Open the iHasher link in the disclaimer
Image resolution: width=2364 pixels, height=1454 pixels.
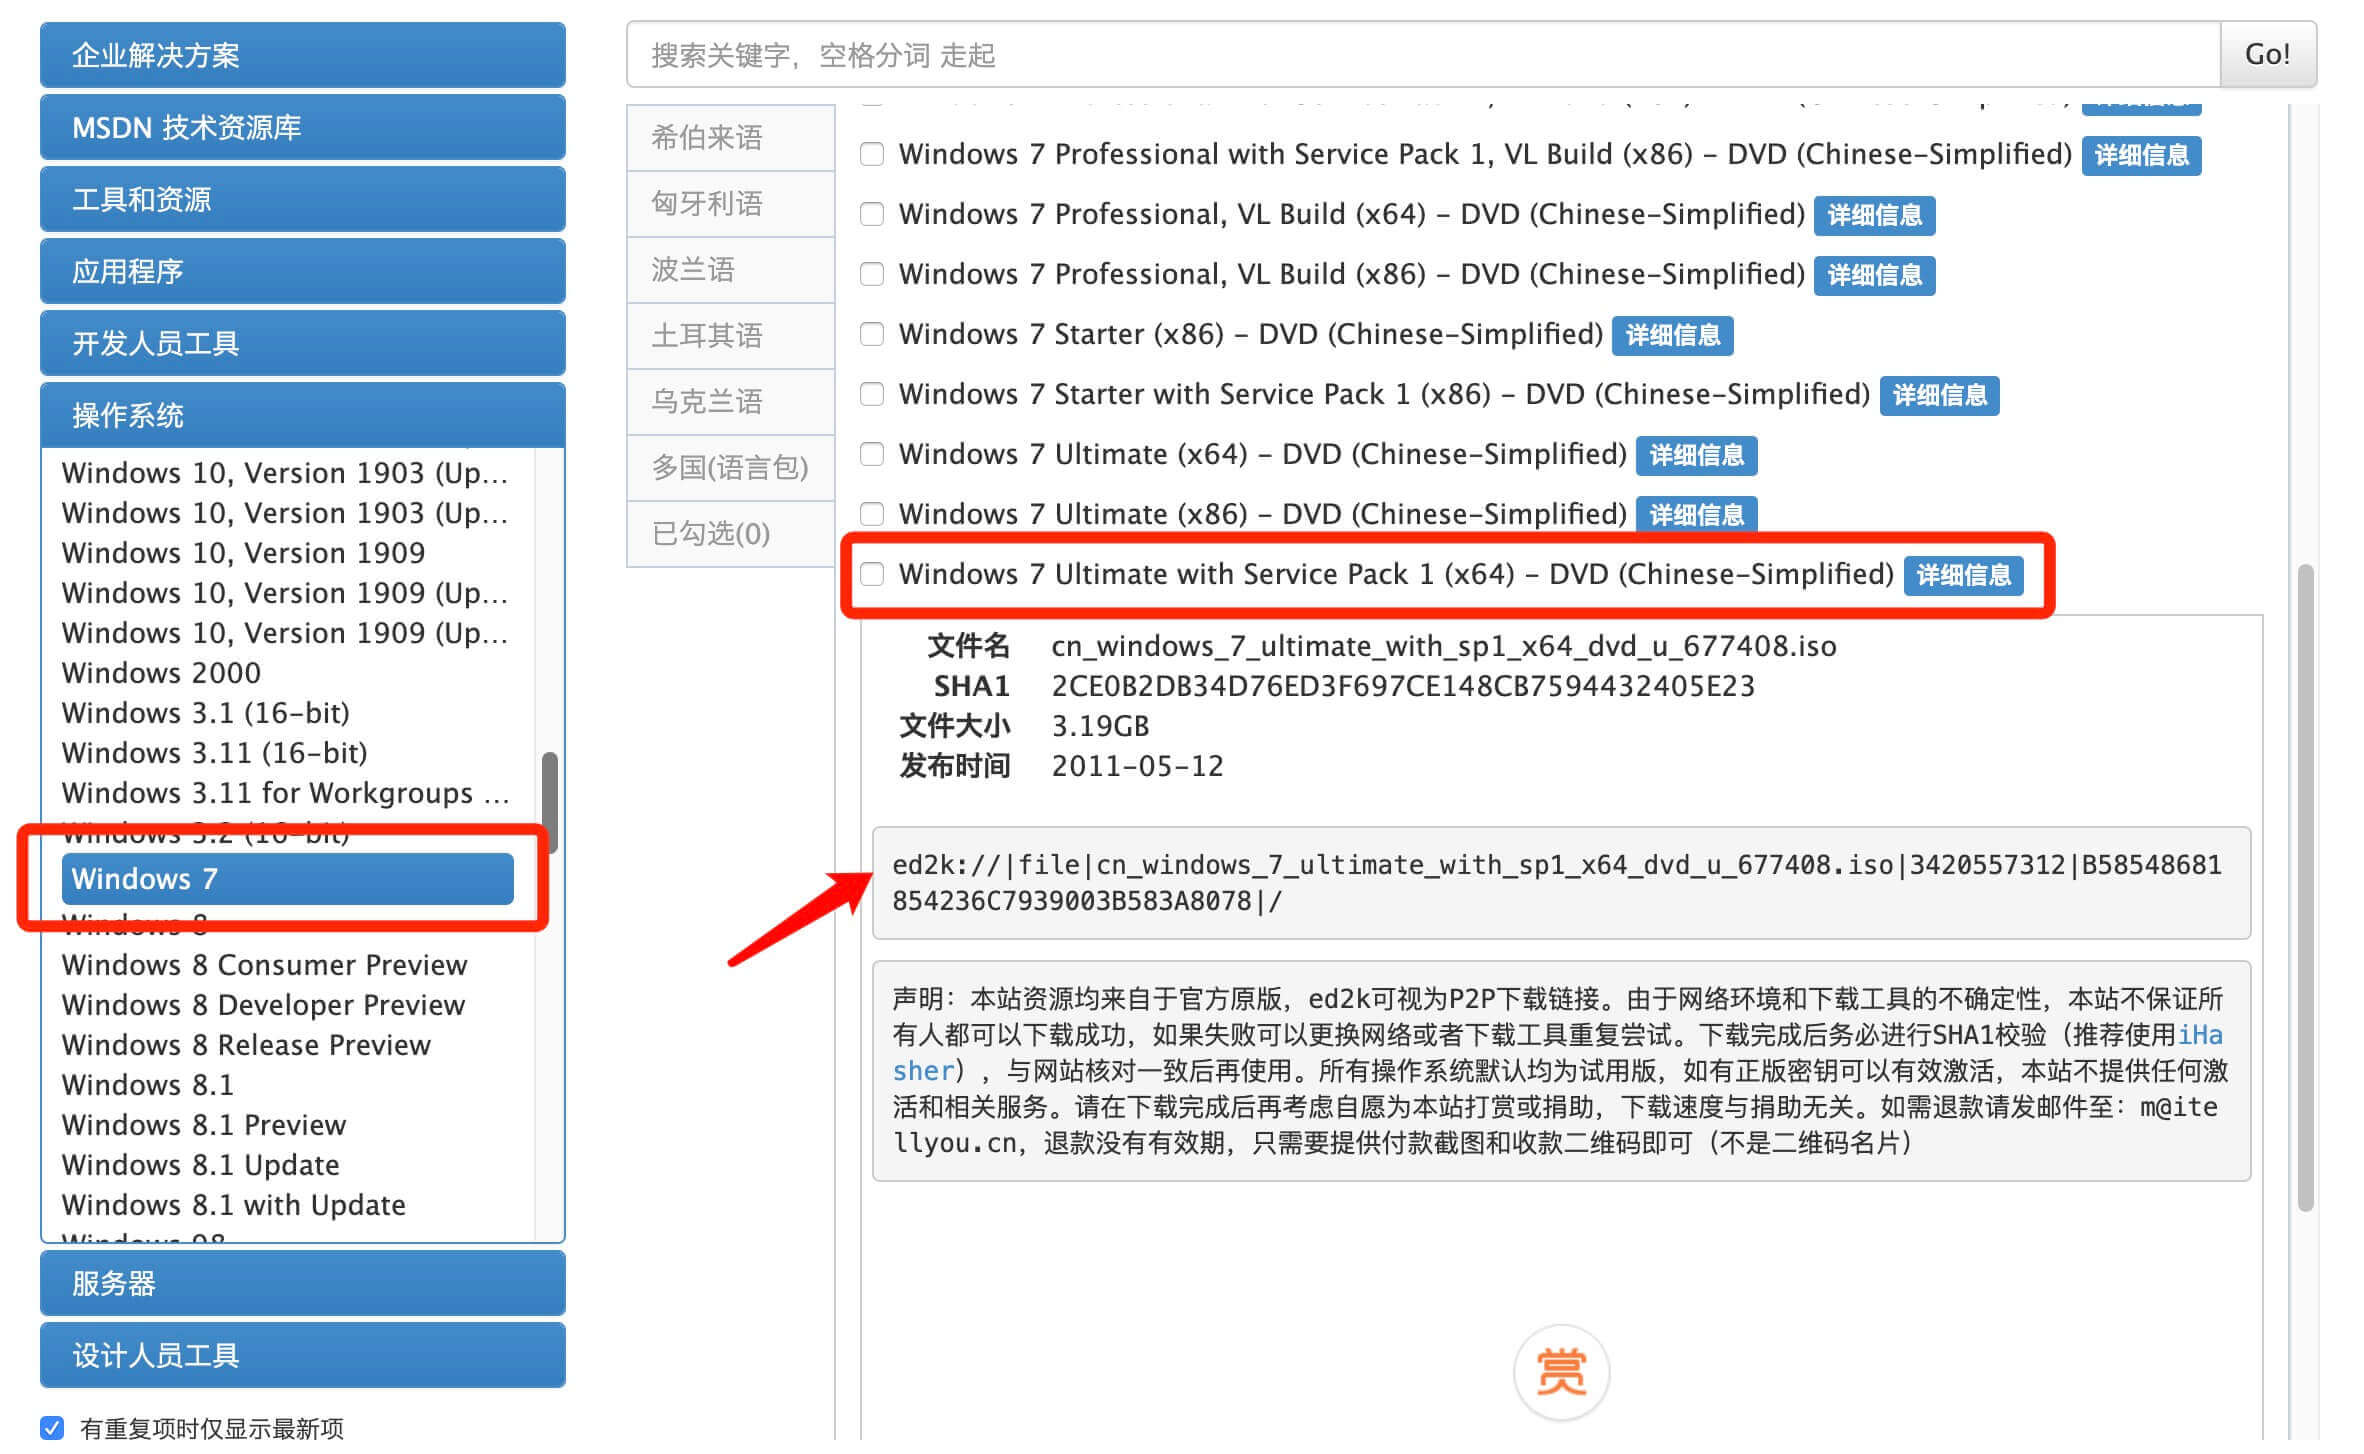click(x=2200, y=1035)
